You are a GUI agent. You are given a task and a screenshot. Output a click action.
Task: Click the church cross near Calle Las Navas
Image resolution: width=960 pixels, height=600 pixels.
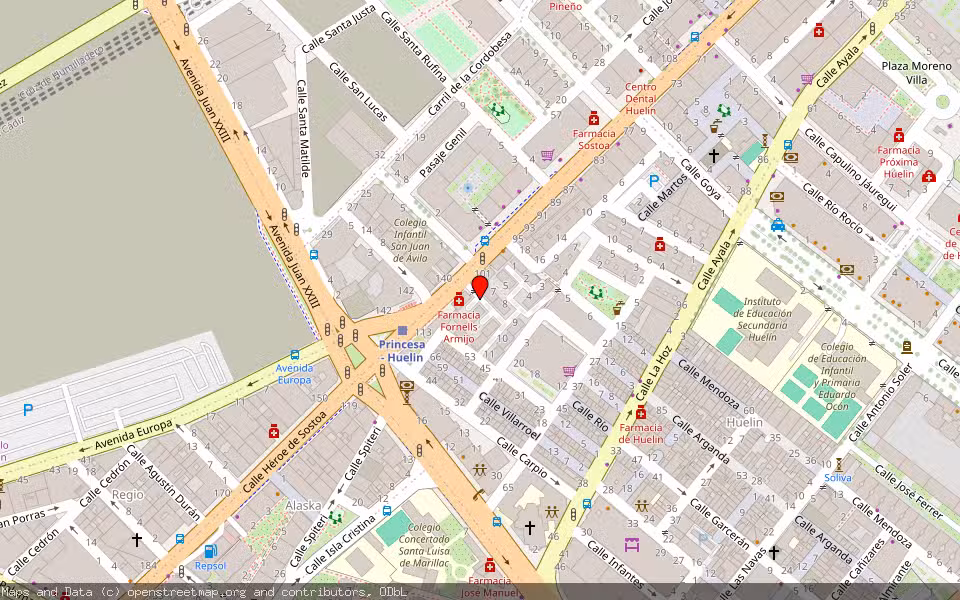(774, 553)
